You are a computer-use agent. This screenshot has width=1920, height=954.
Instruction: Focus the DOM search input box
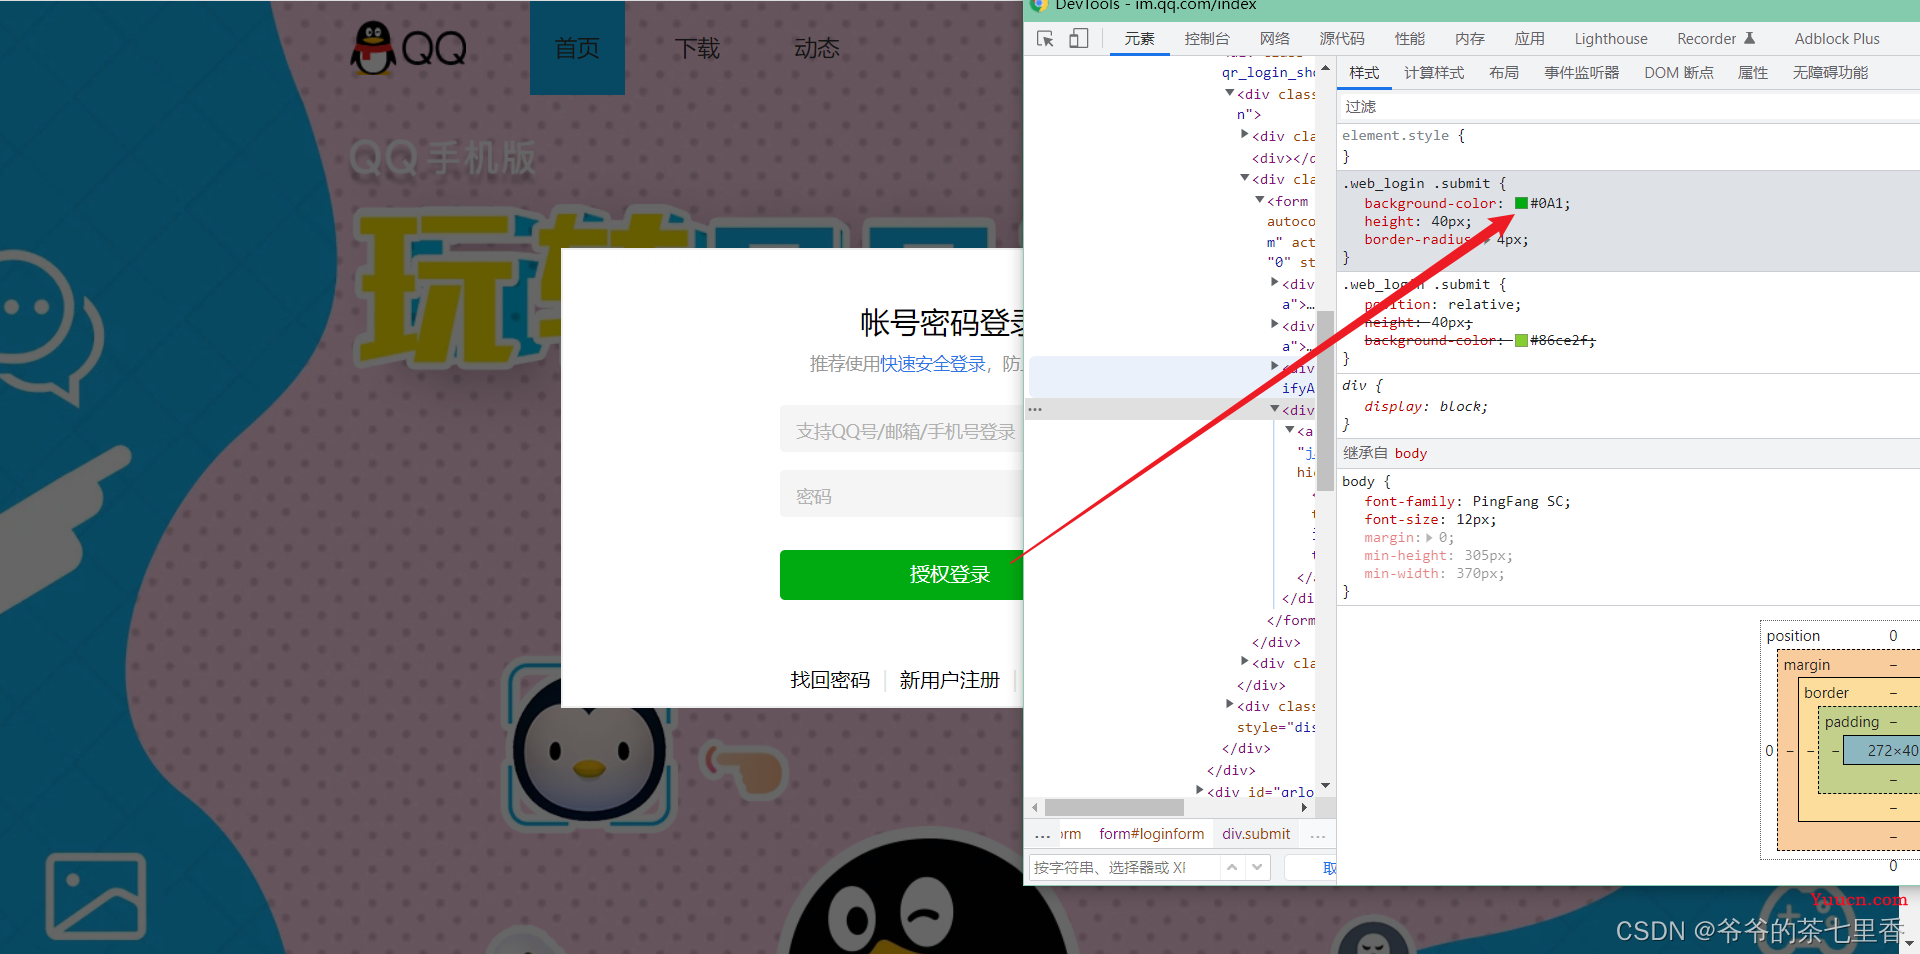1124,867
